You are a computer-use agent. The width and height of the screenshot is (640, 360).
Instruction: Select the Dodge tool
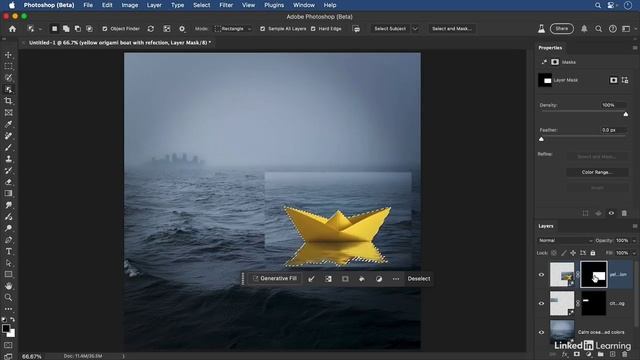[x=8, y=228]
